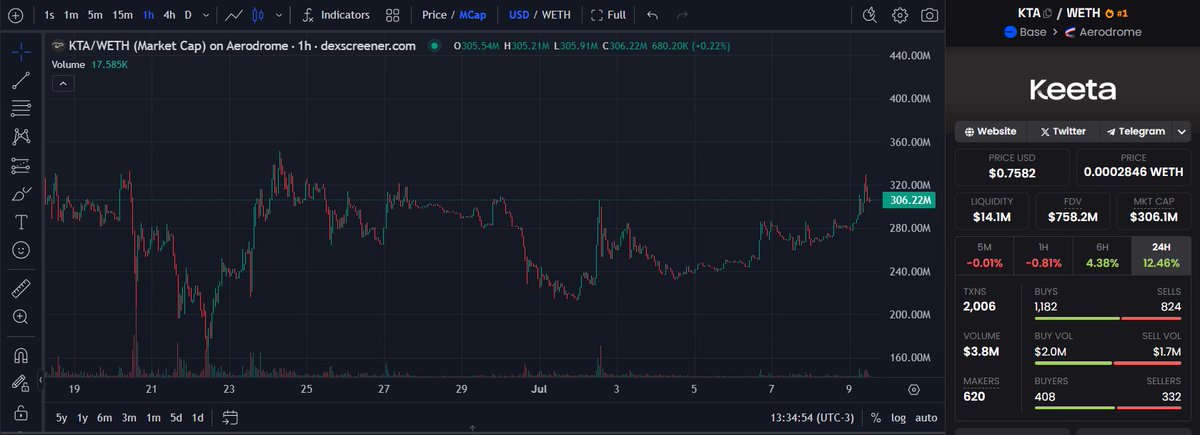Toggle lock all drawings padlock
This screenshot has height=435, width=1200.
(21, 412)
